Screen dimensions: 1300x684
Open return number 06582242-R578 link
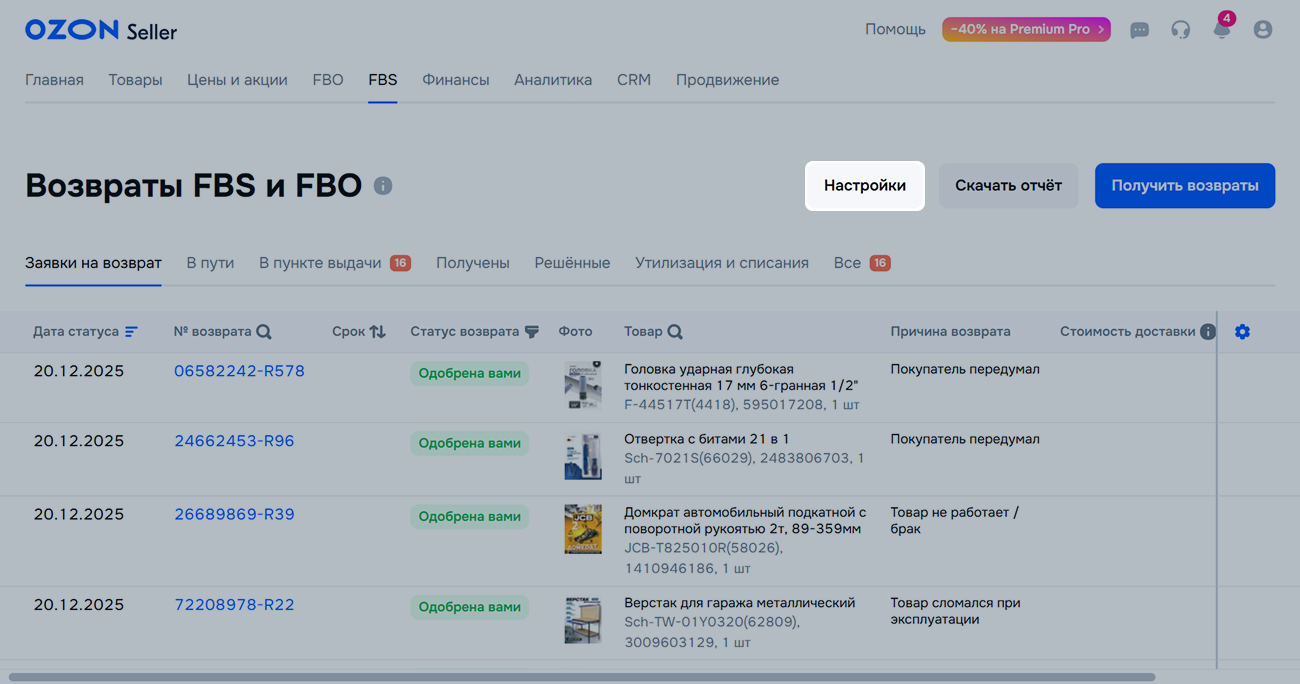pos(239,371)
